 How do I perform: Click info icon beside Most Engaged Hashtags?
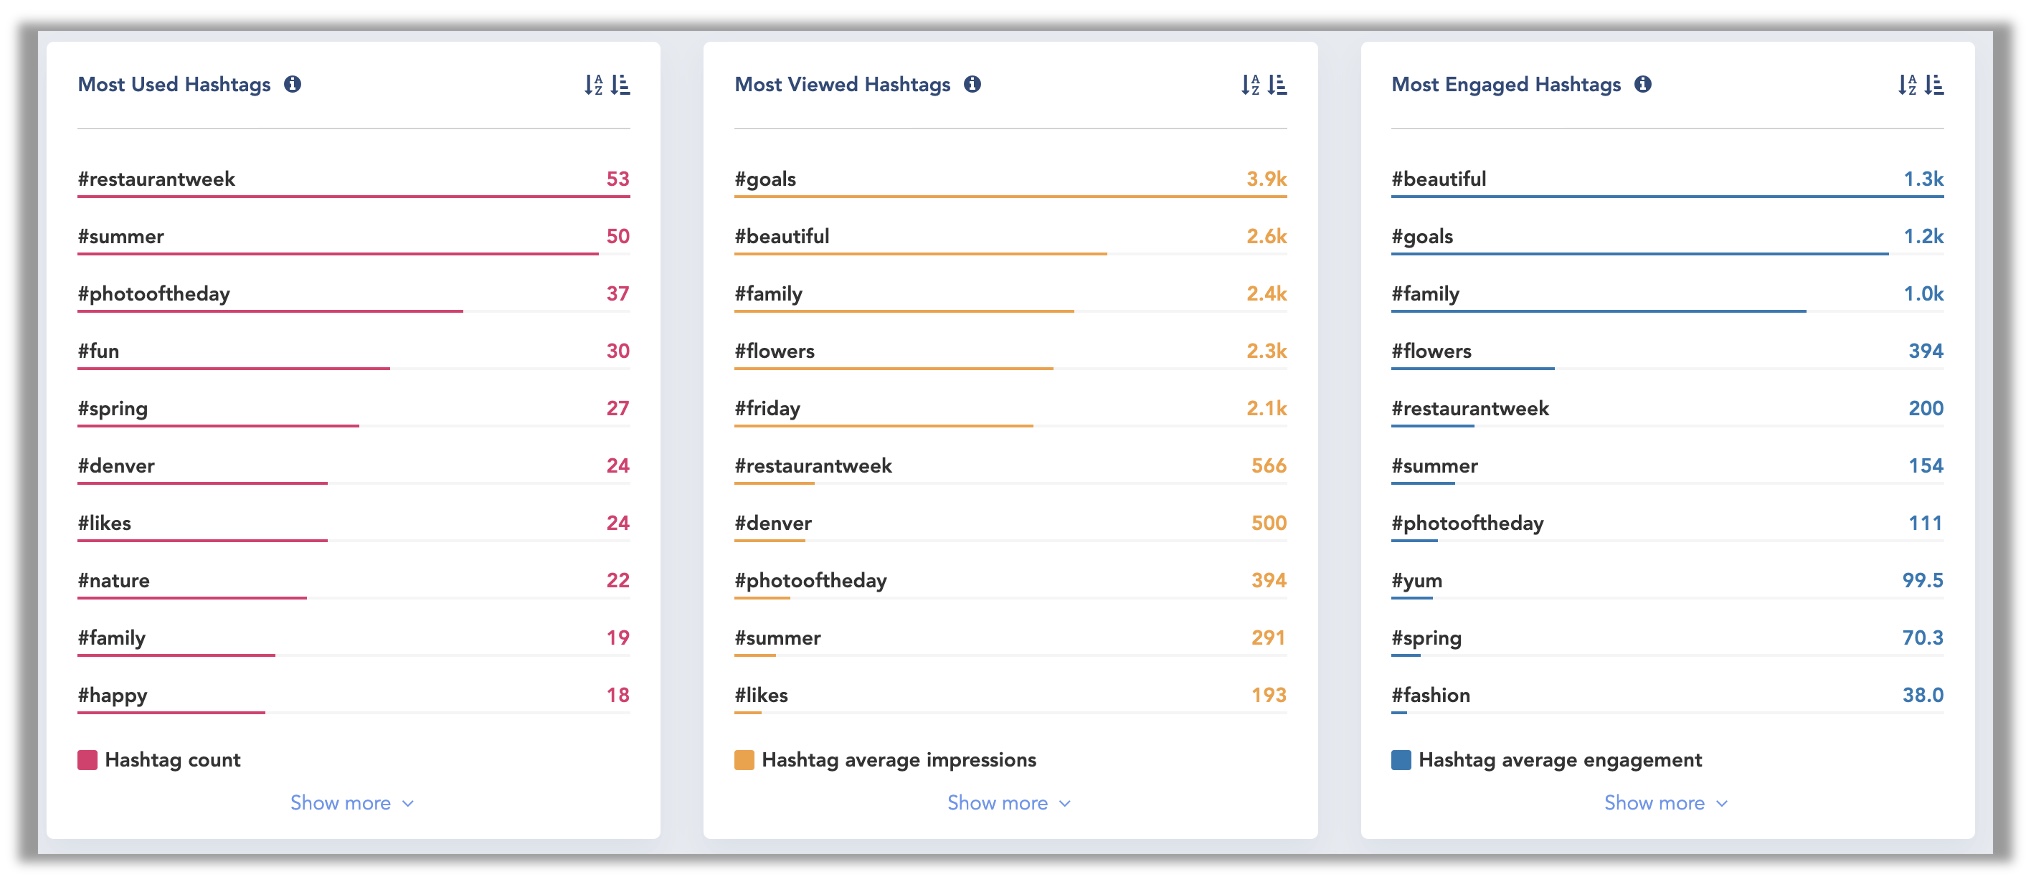pyautogui.click(x=1643, y=85)
